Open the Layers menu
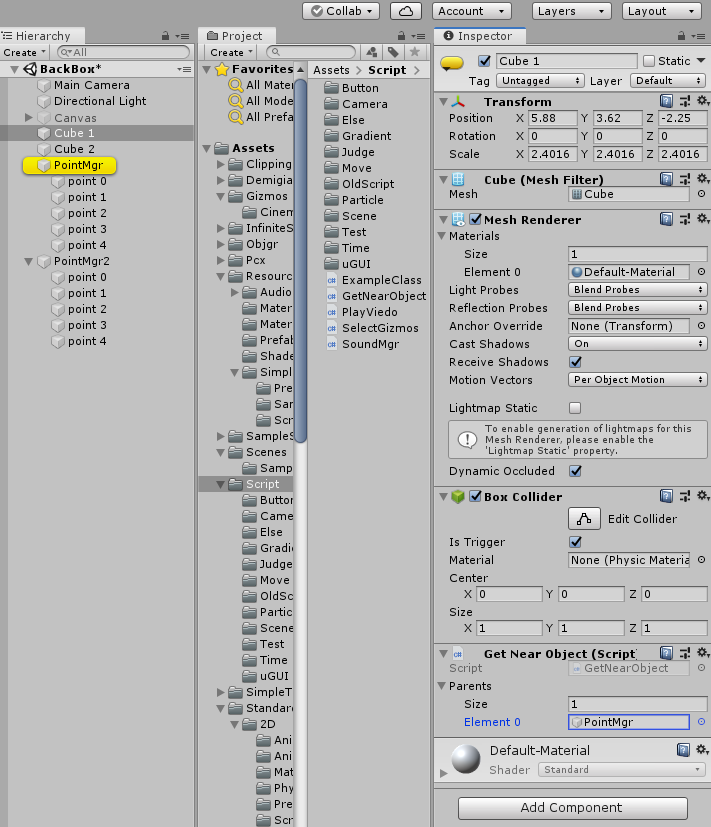This screenshot has height=827, width=711. tap(572, 11)
